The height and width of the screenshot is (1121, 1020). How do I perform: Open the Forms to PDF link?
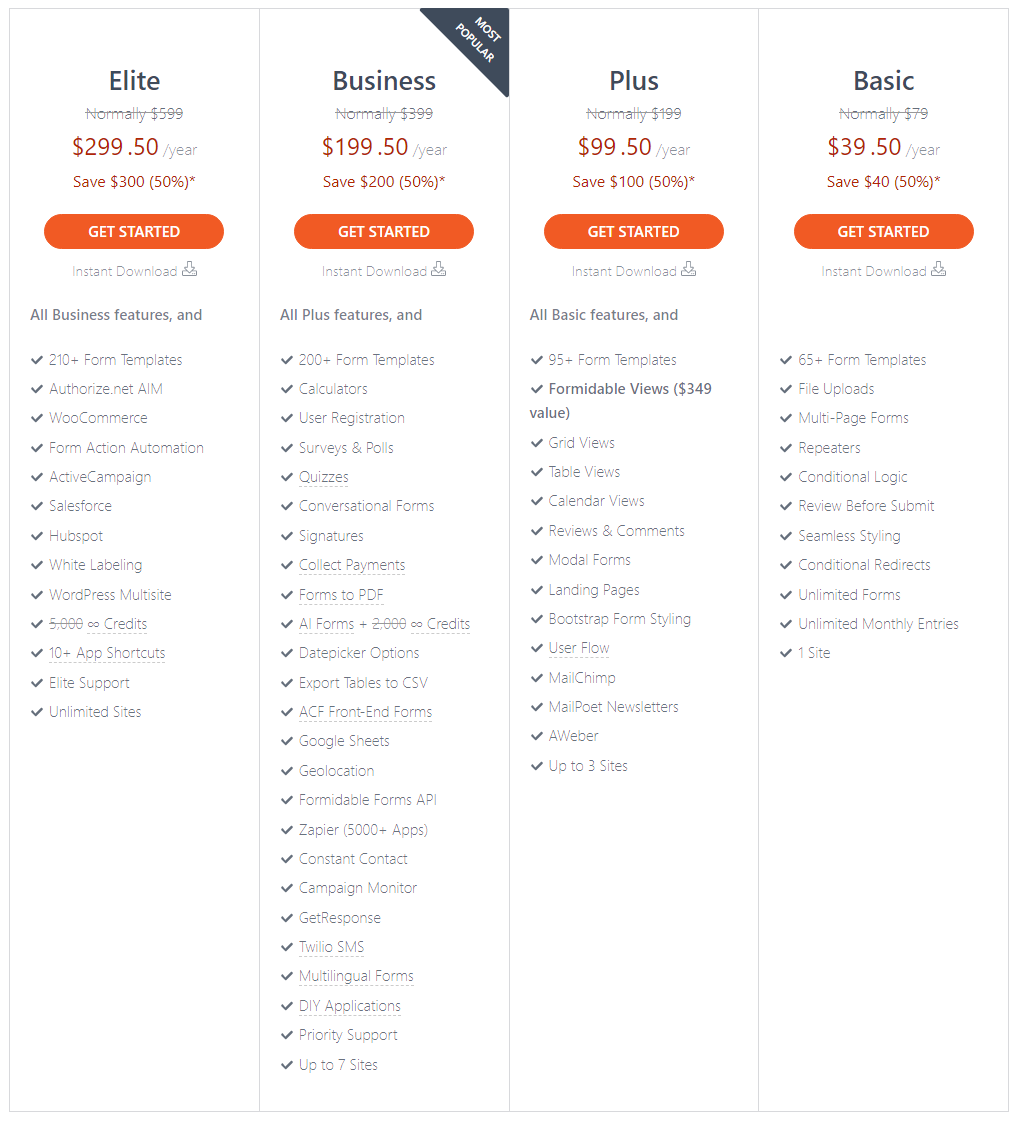[341, 594]
